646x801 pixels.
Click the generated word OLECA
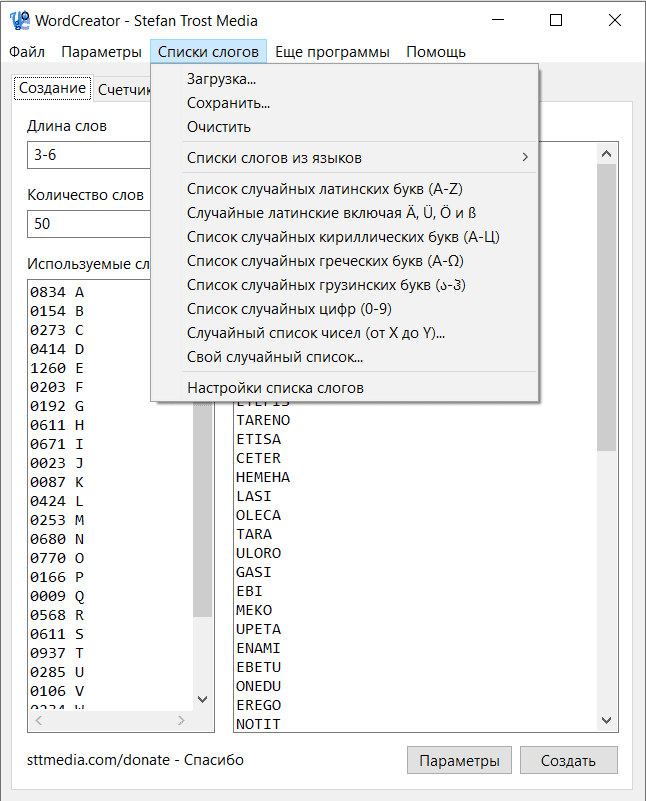click(258, 515)
